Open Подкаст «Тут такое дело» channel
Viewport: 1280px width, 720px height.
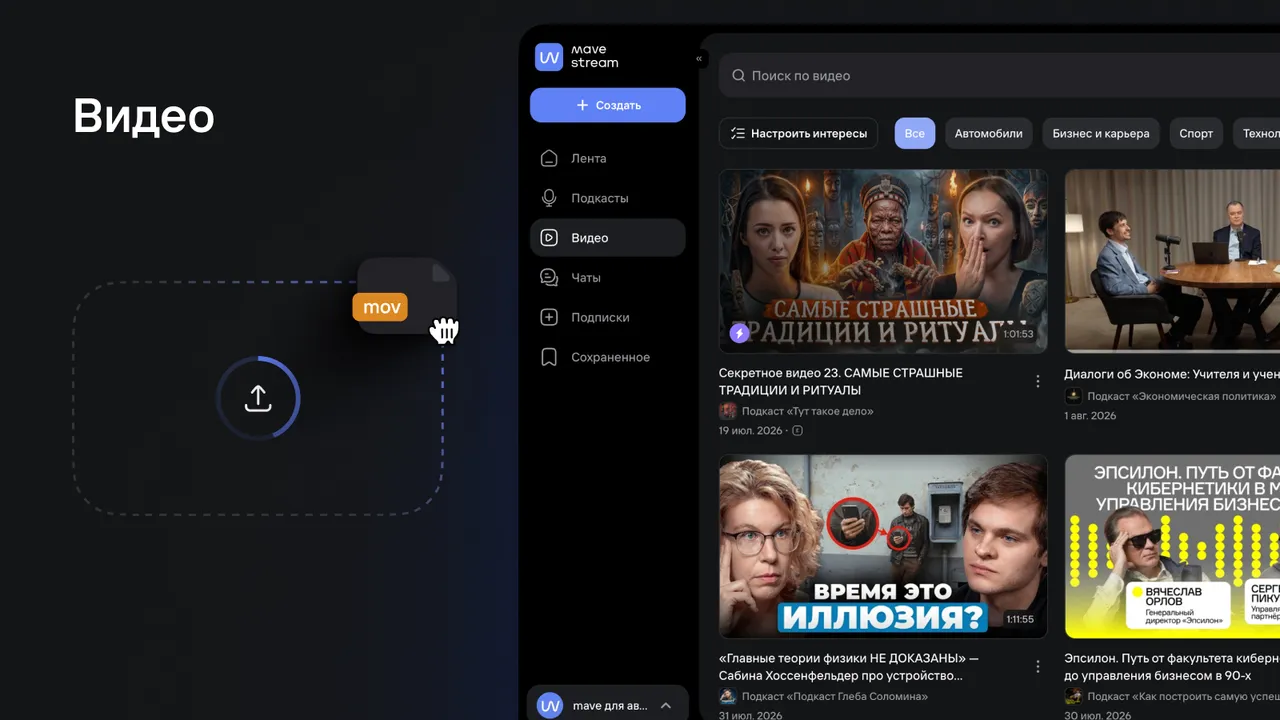(808, 411)
